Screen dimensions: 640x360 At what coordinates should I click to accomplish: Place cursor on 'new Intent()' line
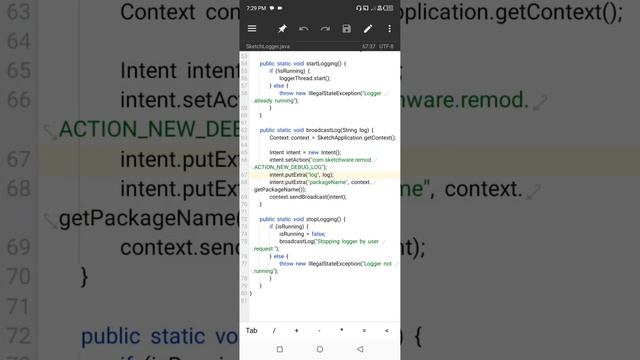pyautogui.click(x=305, y=153)
